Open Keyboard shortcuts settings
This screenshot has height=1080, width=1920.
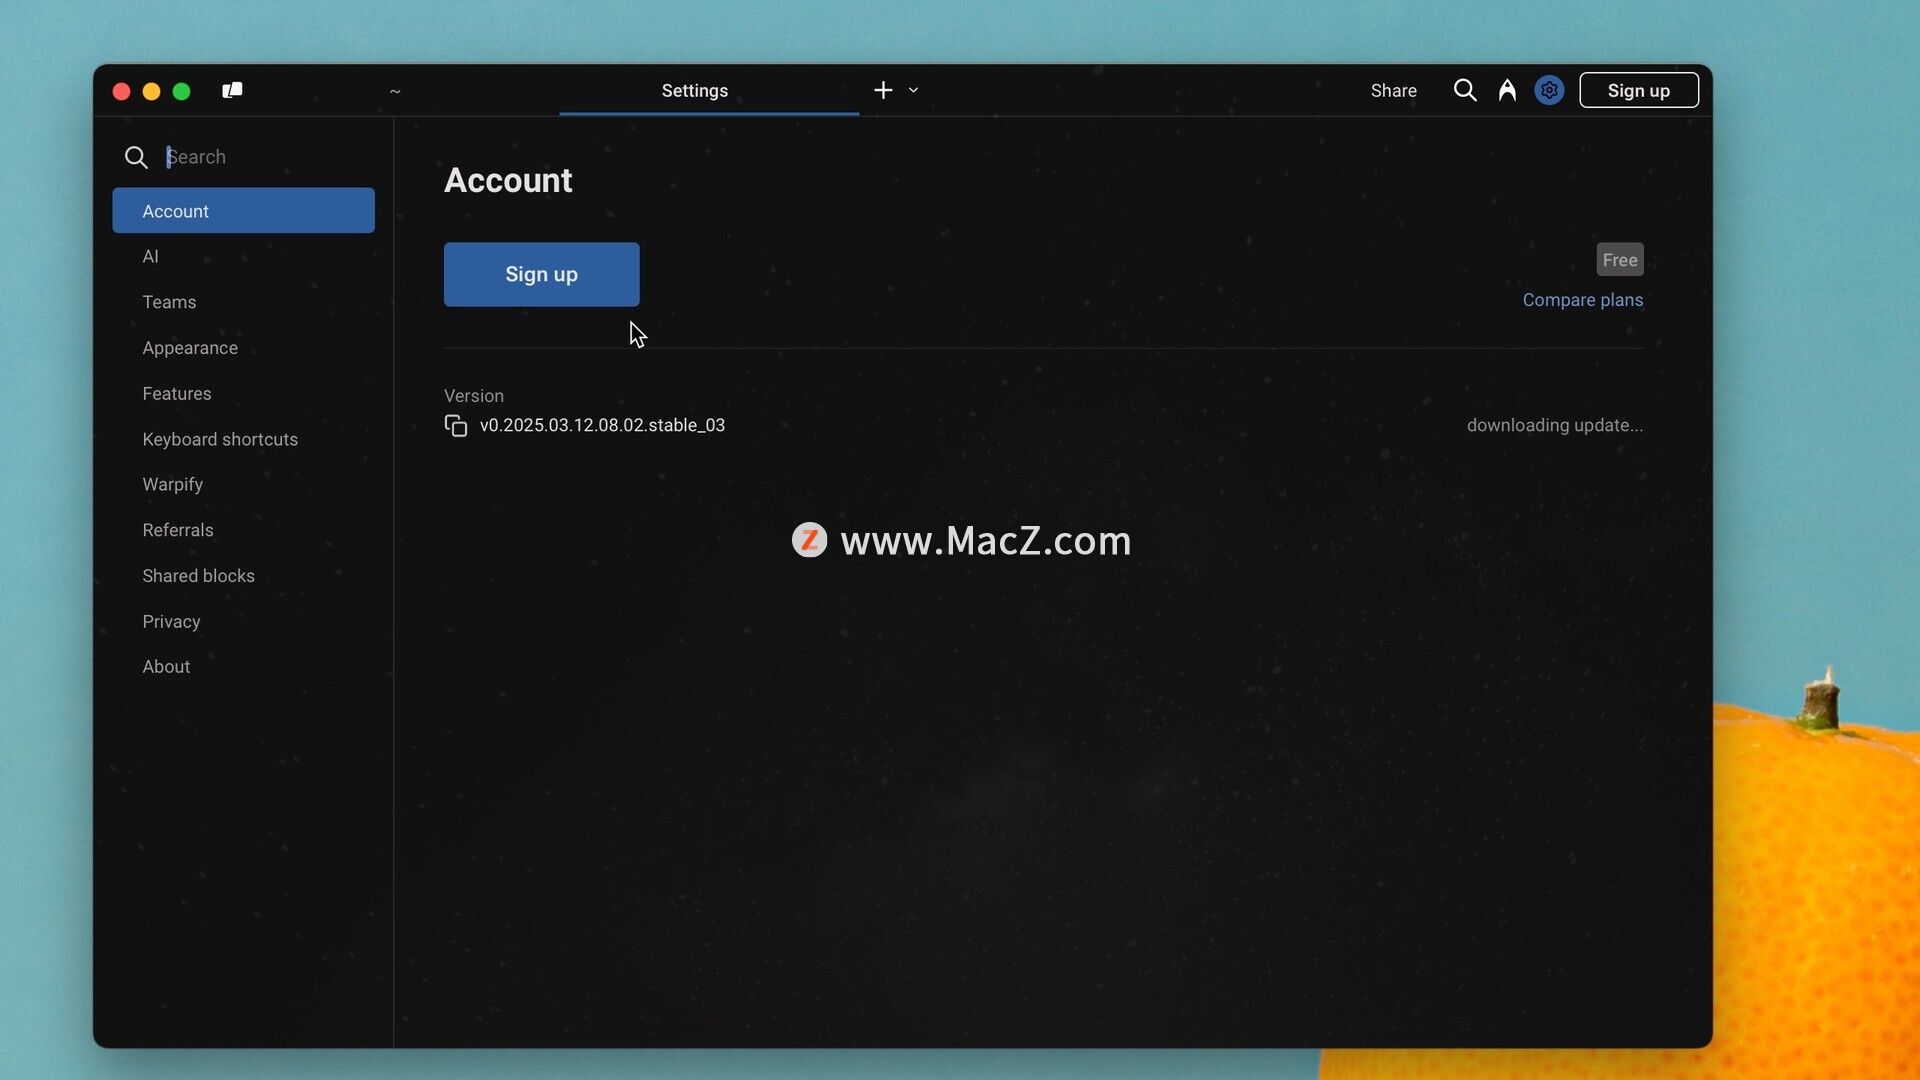243,439
